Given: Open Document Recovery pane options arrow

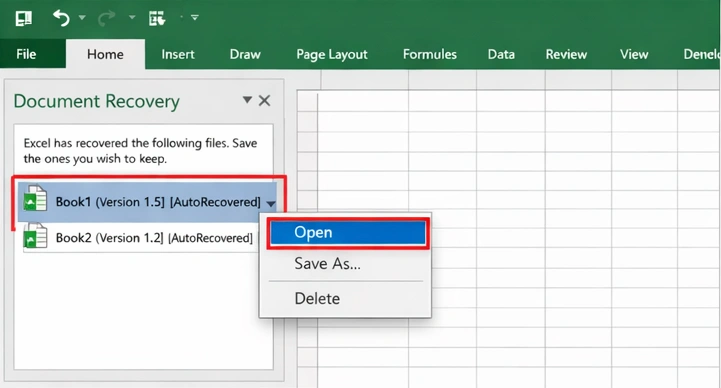Looking at the screenshot, I should (x=247, y=100).
